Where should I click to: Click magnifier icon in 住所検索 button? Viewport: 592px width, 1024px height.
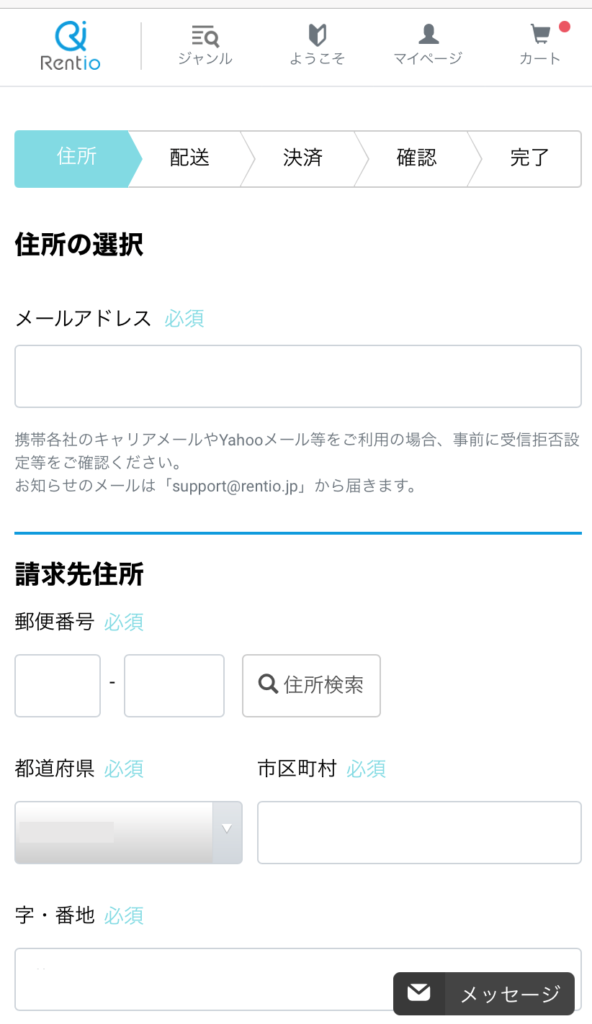(268, 684)
